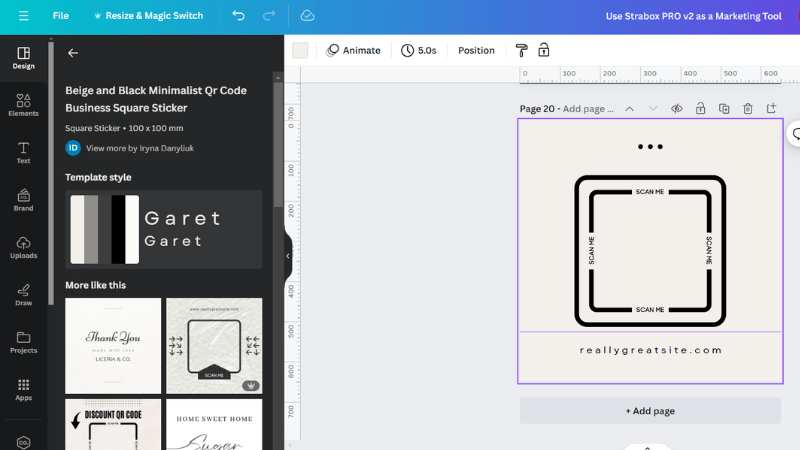Click the cloud save status icon
The height and width of the screenshot is (450, 800).
click(307, 16)
